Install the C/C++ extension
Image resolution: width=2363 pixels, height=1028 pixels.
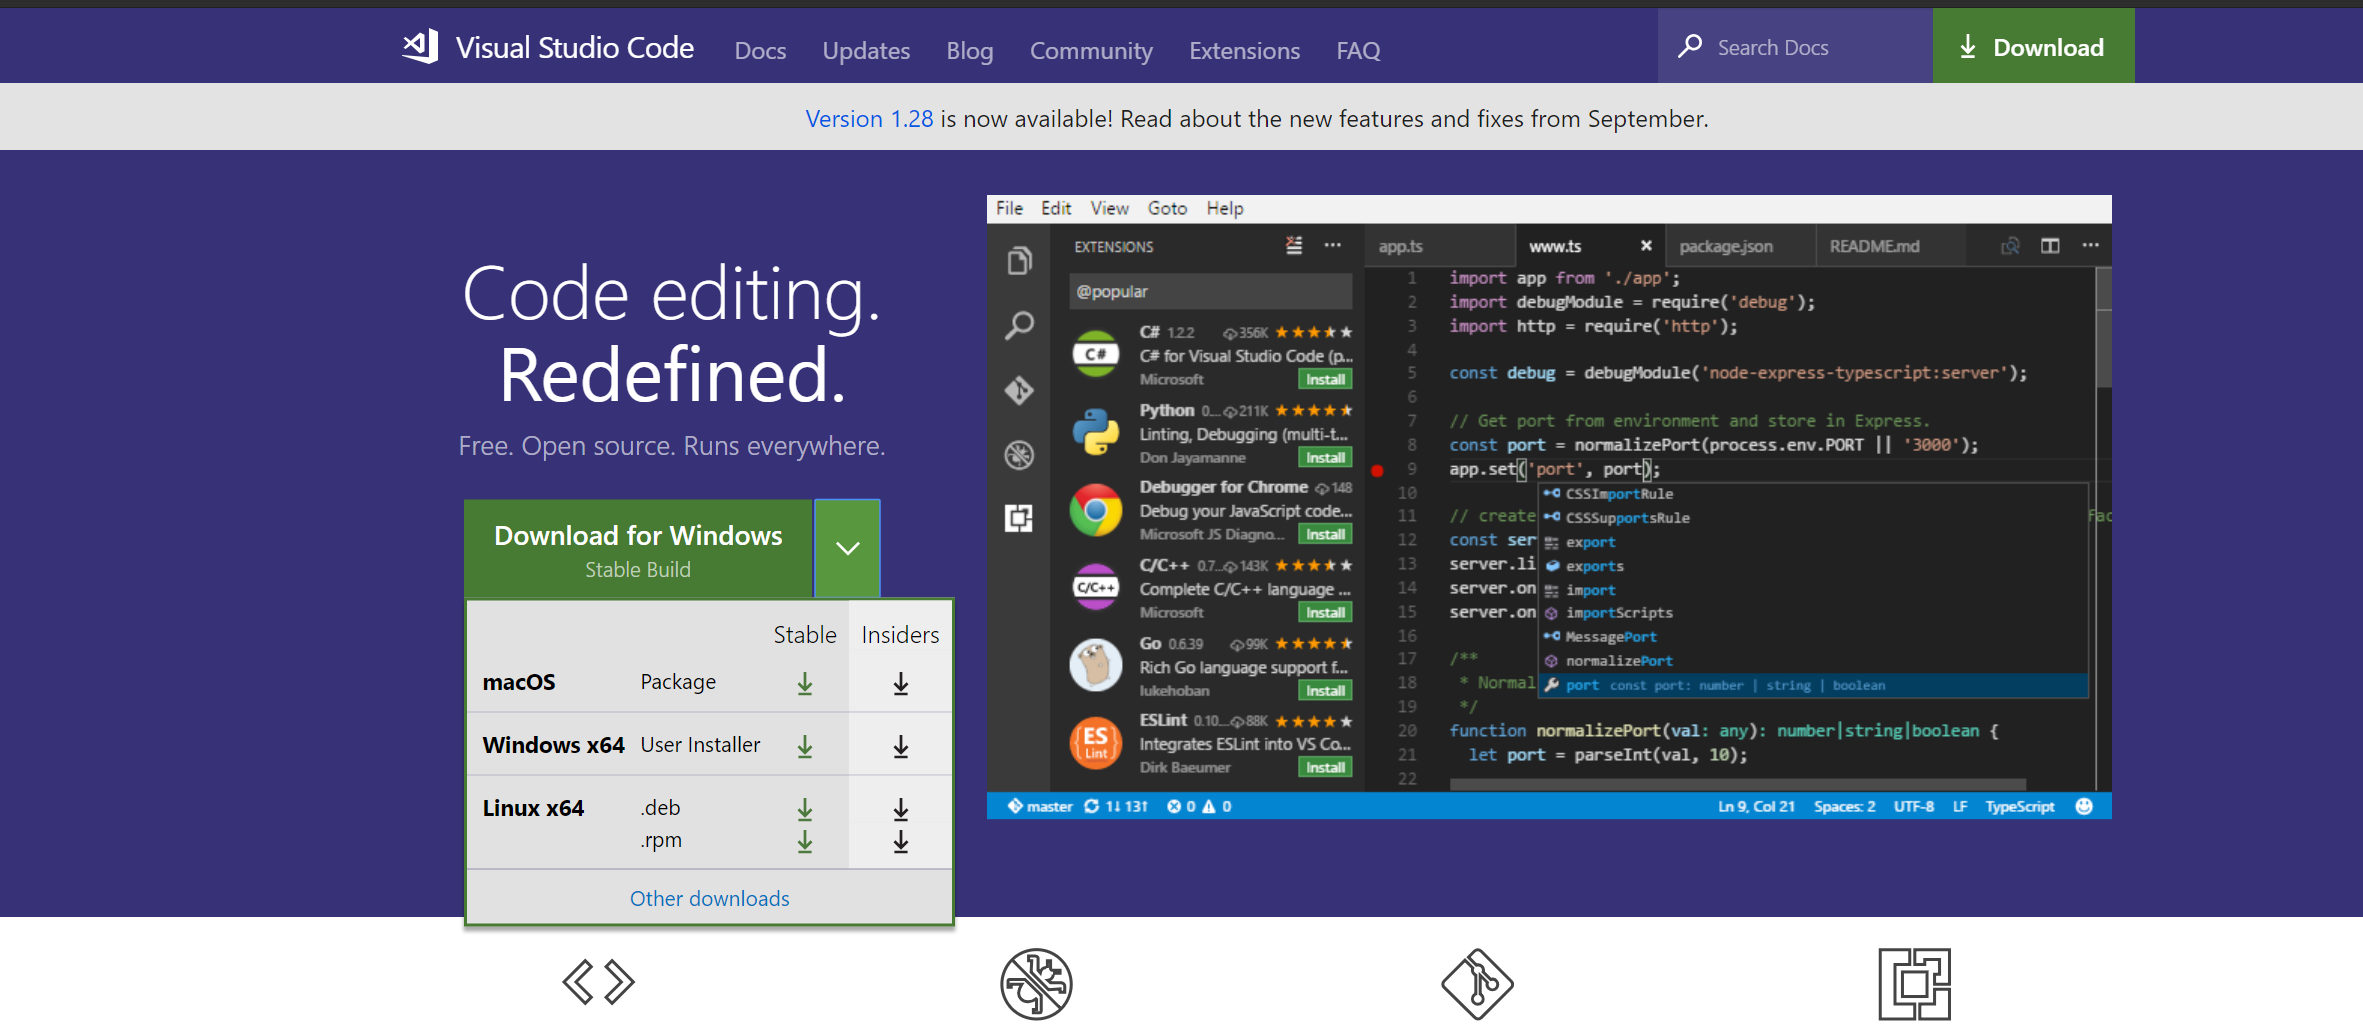coord(1325,613)
